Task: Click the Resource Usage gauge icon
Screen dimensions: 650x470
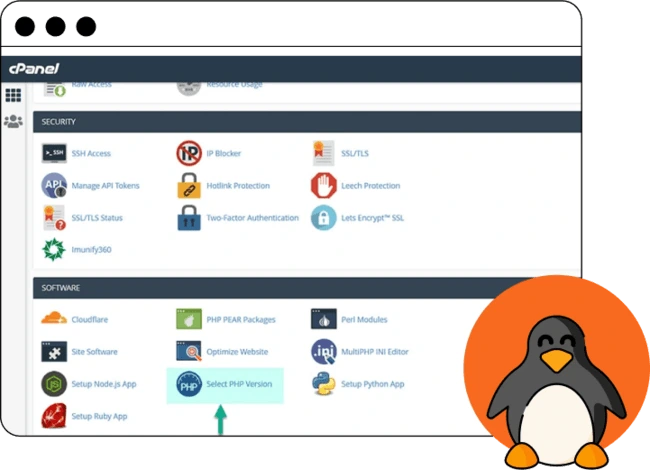Action: (x=189, y=88)
